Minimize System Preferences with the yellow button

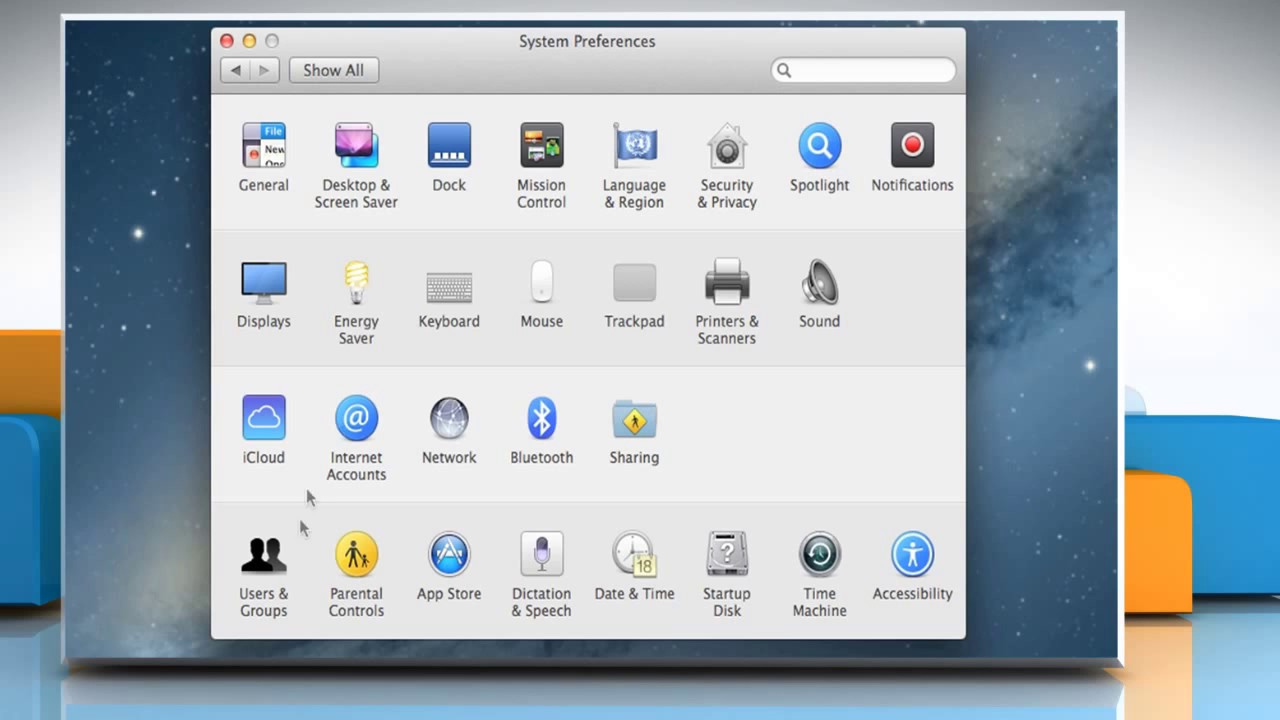click(x=249, y=41)
